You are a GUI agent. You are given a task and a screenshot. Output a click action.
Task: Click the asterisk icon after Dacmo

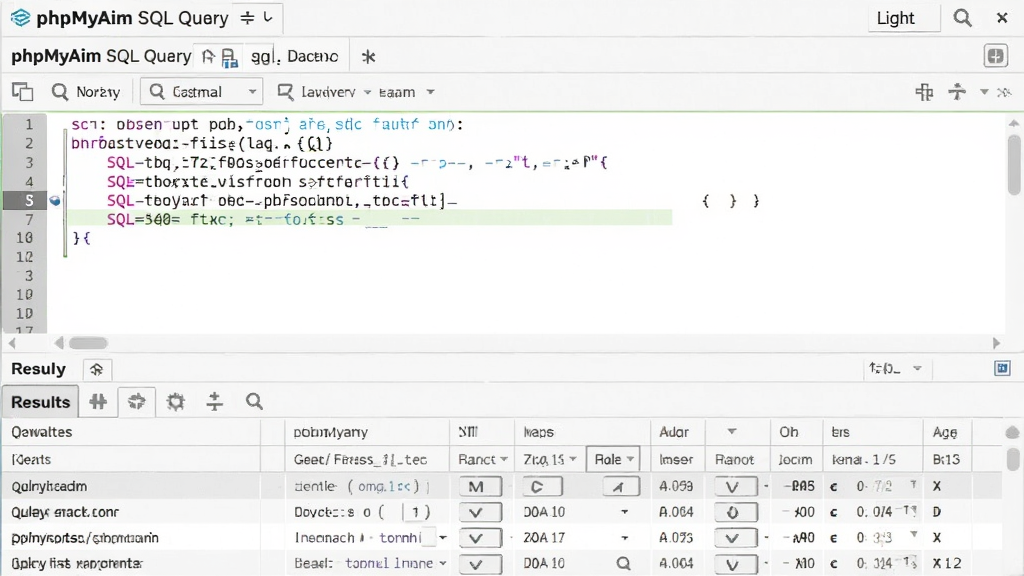[368, 57]
